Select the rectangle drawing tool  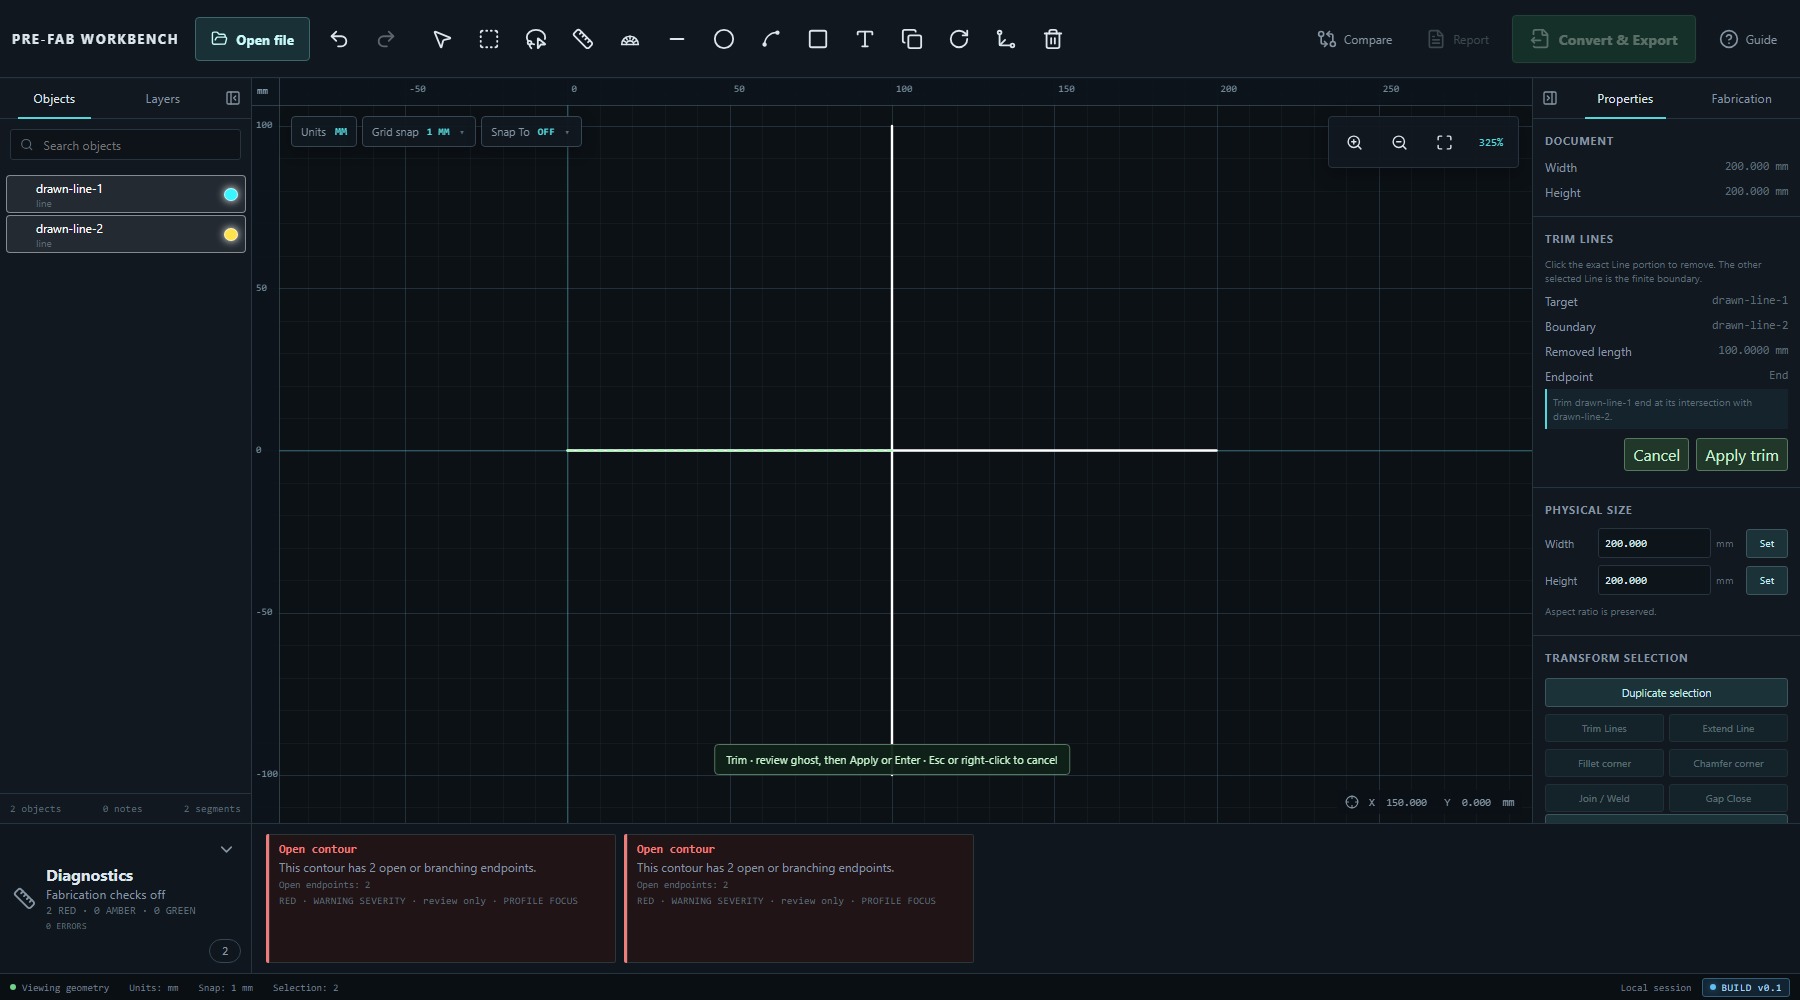click(818, 39)
